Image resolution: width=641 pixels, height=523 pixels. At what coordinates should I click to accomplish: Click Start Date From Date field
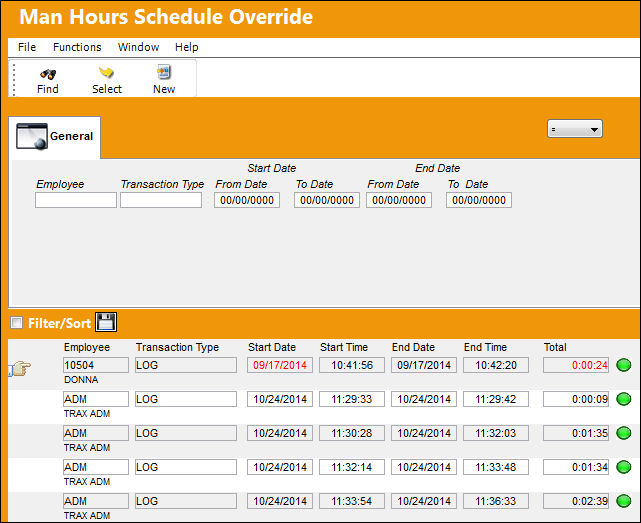[x=247, y=200]
